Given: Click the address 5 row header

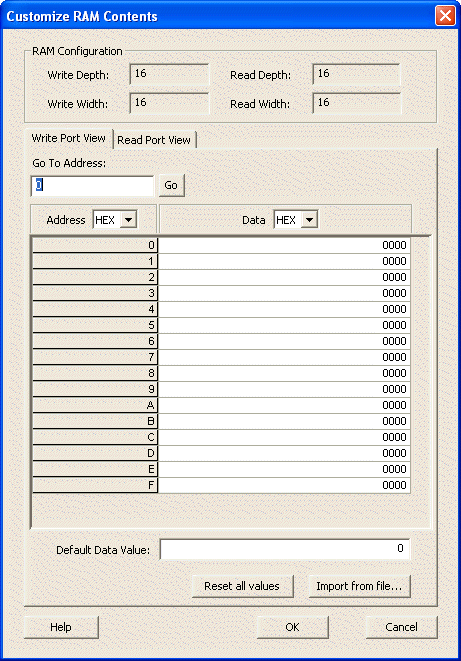Looking at the screenshot, I should (x=95, y=325).
